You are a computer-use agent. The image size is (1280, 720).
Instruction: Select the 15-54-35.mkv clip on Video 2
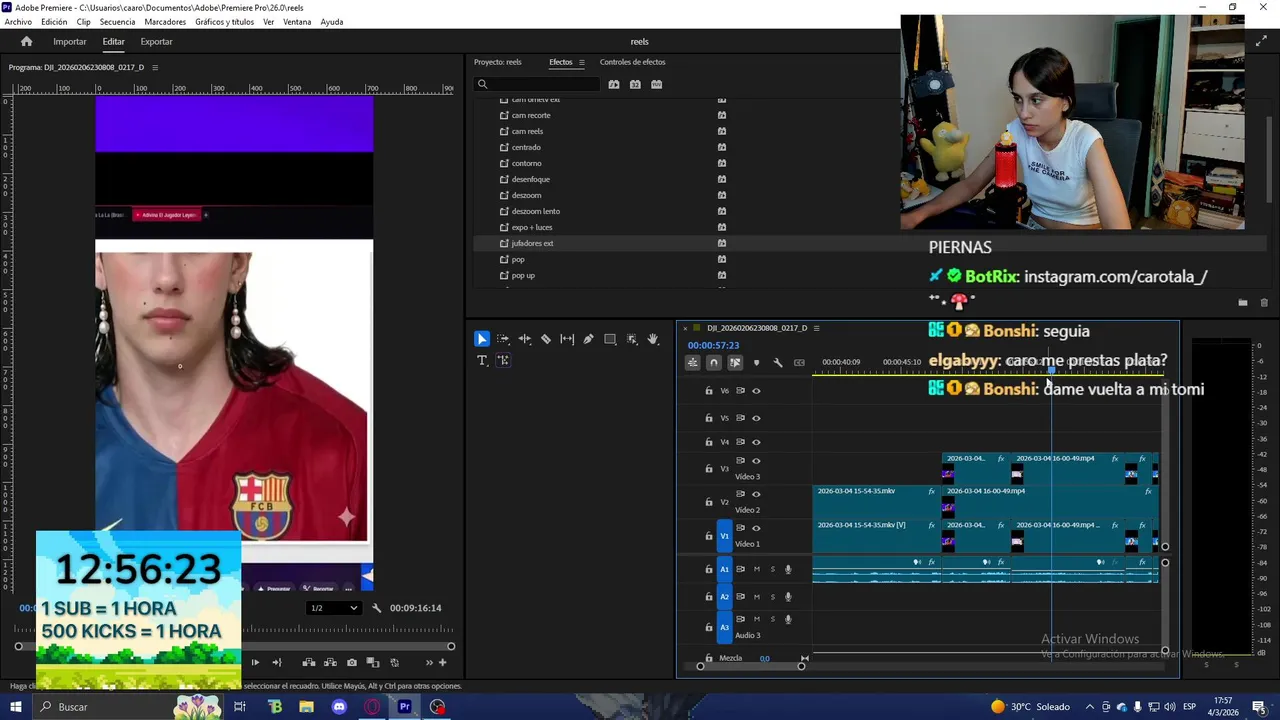coord(876,502)
